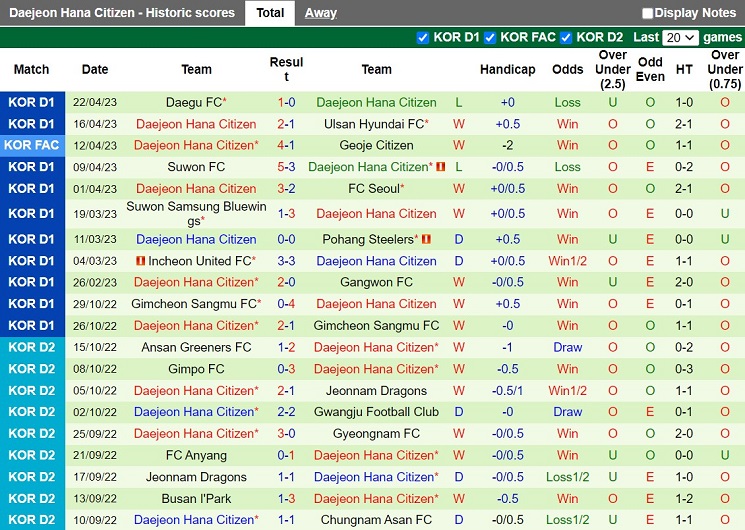Open Suwon Samsung Bluewings team link
The image size is (745, 530).
[x=196, y=213]
